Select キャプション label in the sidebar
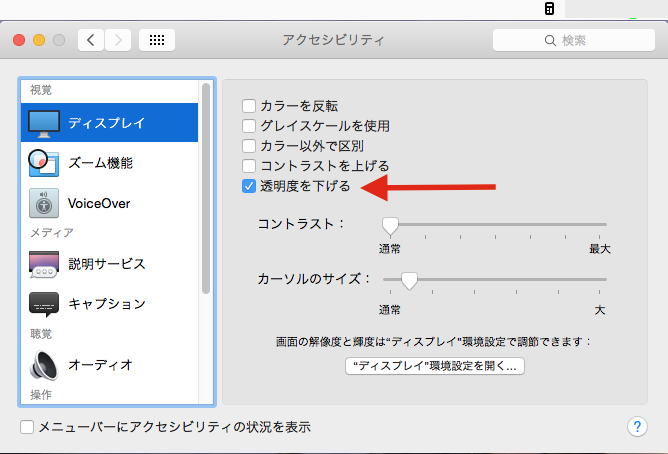The height and width of the screenshot is (454, 668). tap(107, 304)
